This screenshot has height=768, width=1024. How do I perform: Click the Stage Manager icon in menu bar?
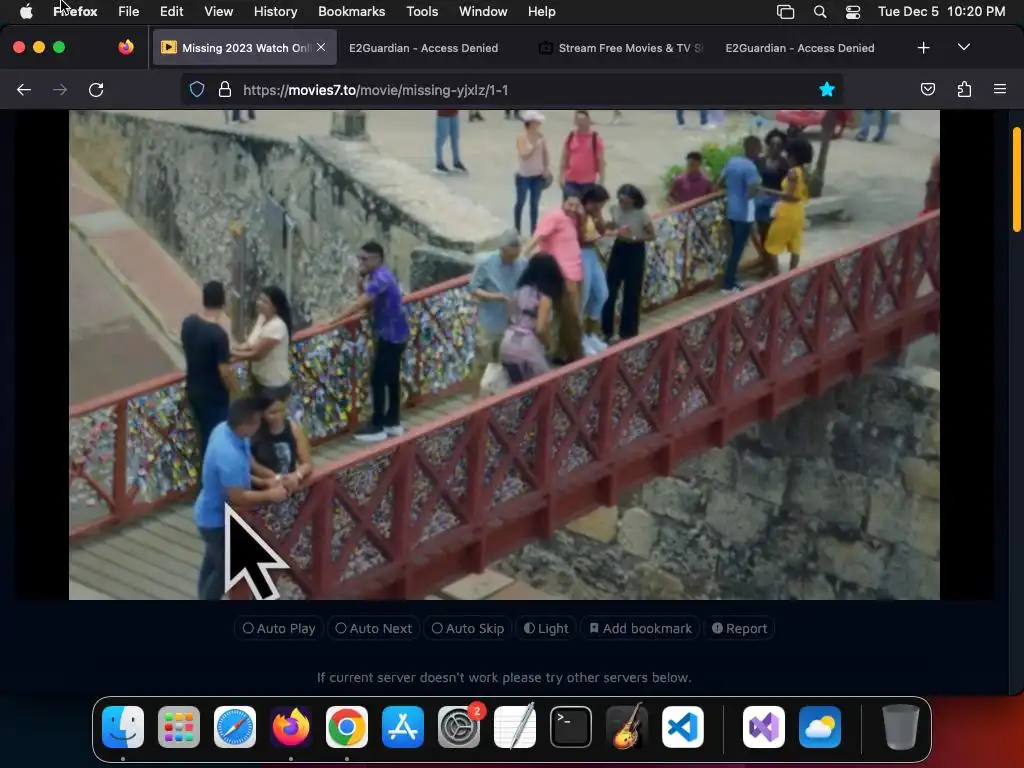[786, 12]
